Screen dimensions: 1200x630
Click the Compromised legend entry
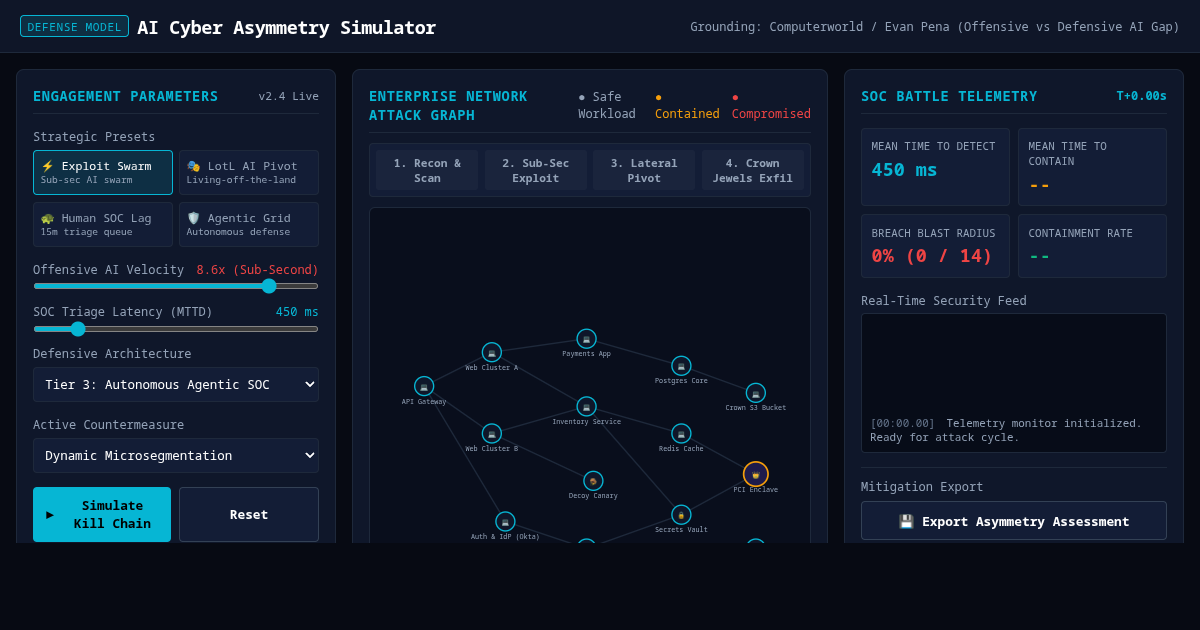point(771,105)
